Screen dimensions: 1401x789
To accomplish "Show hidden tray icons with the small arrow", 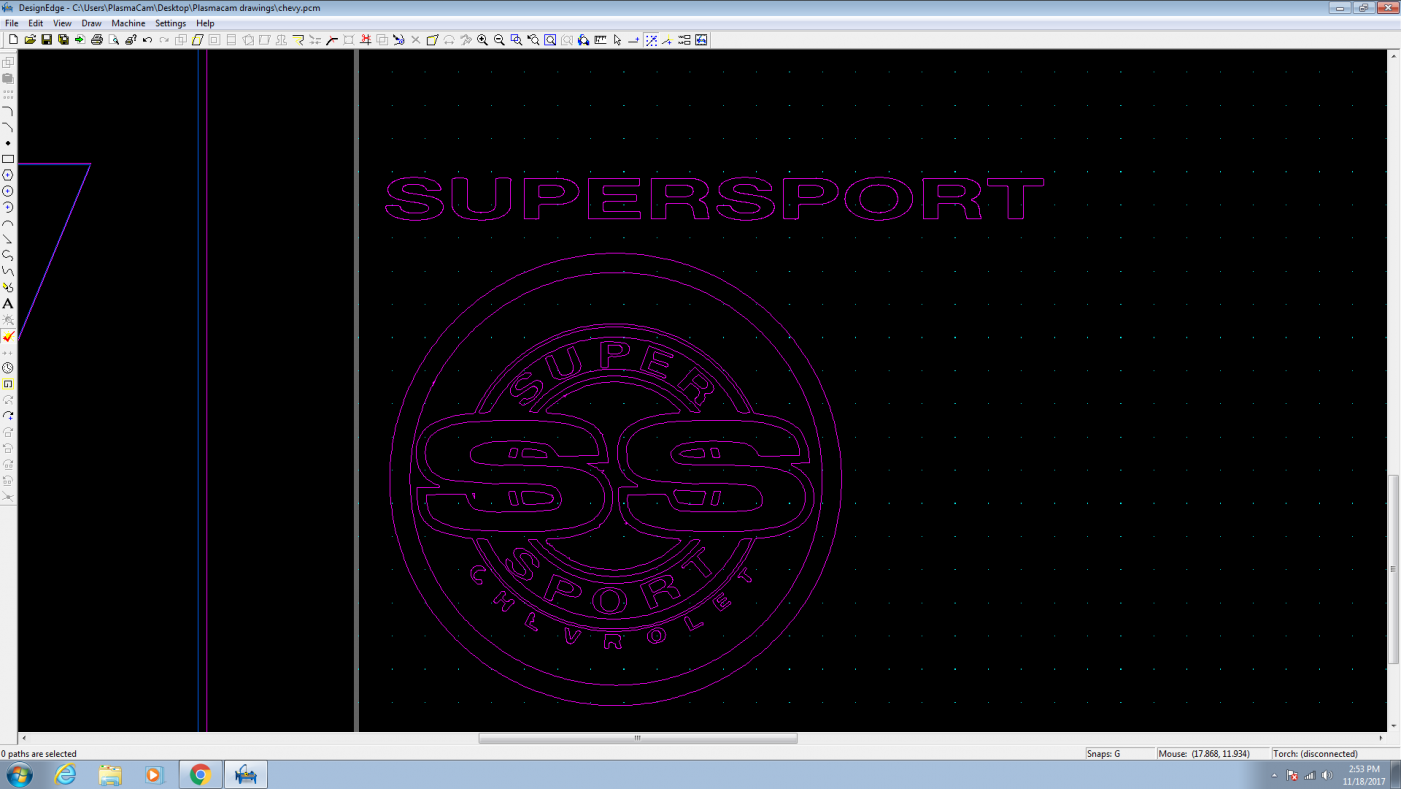I will coord(1274,775).
